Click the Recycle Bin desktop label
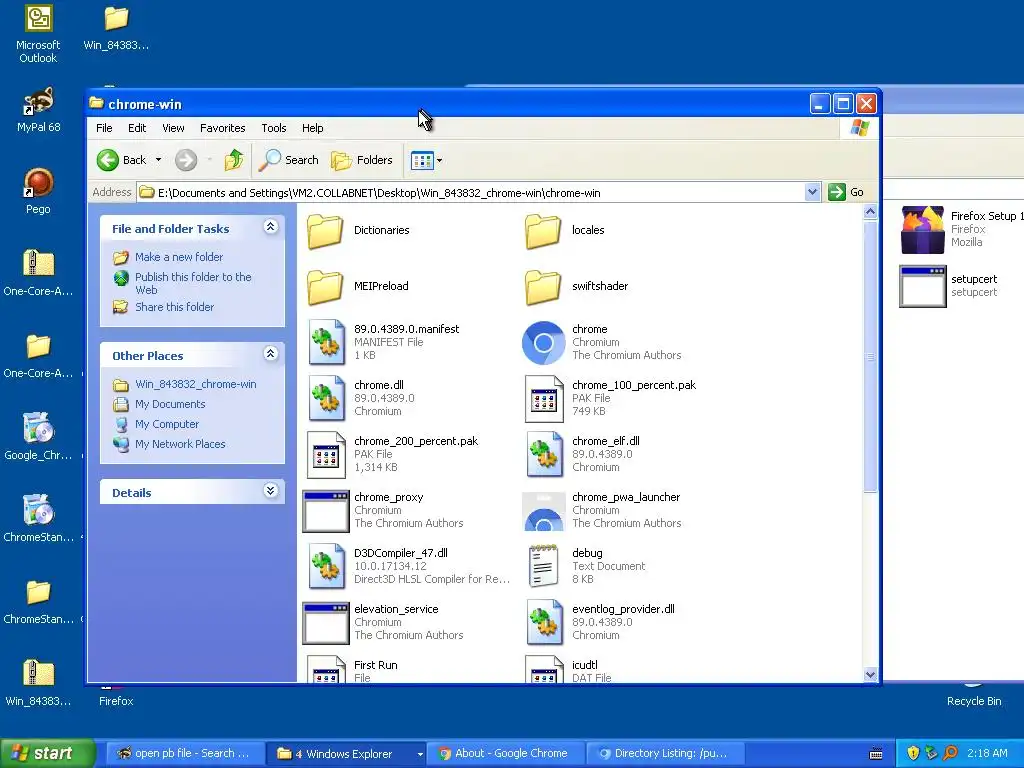 (974, 701)
